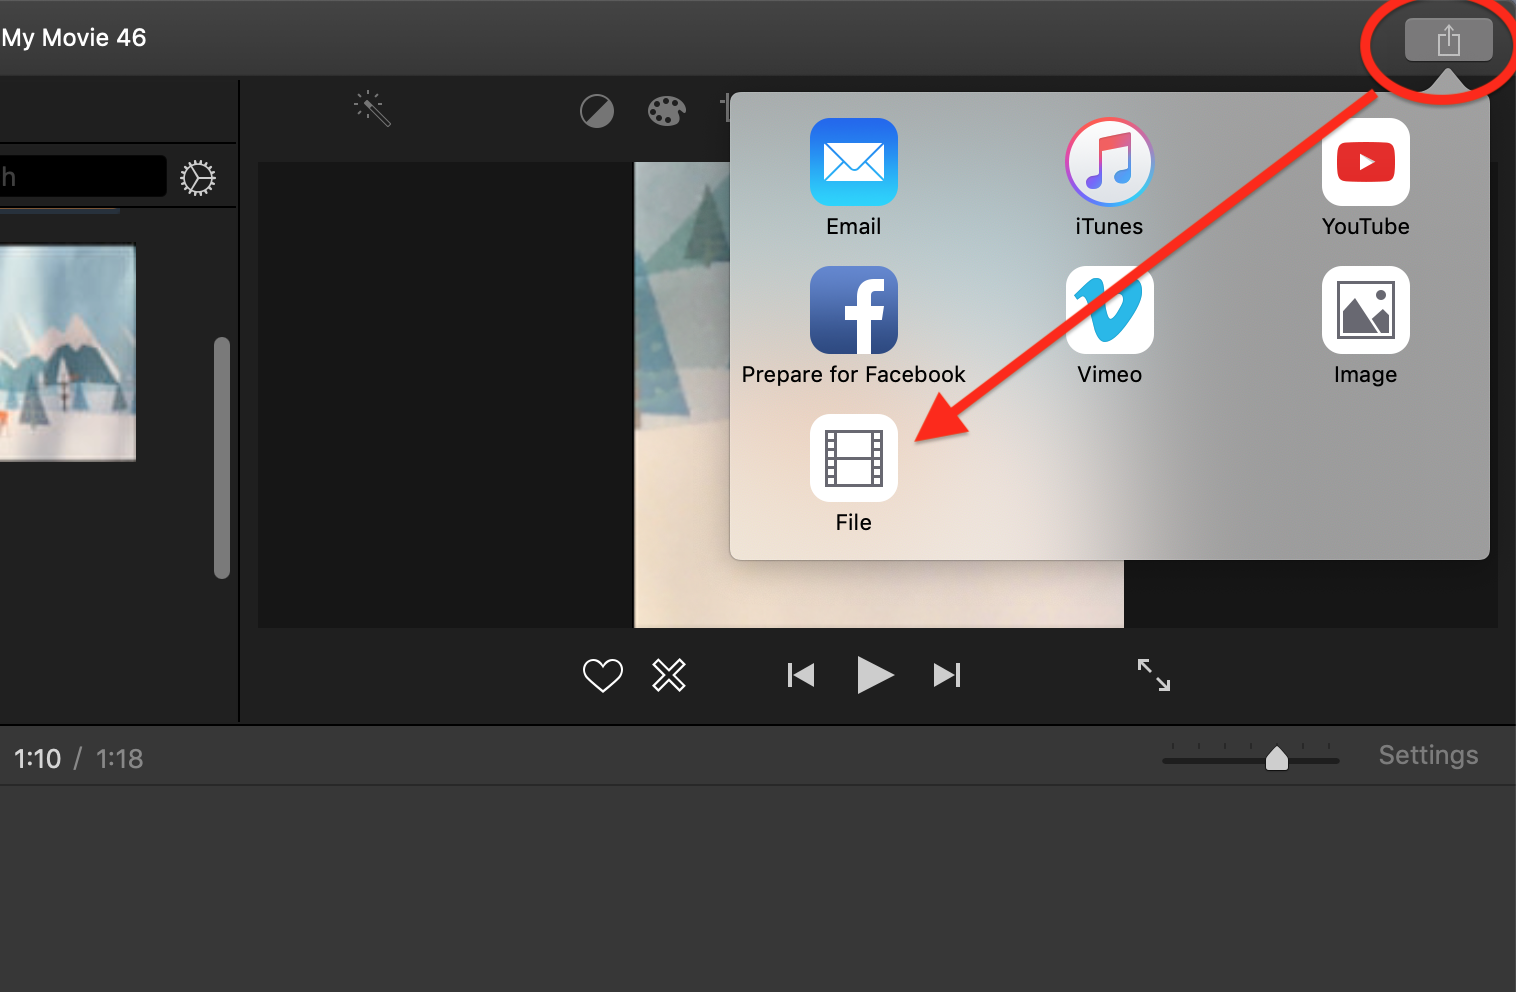
Task: Click the Share export button
Action: 1448,40
